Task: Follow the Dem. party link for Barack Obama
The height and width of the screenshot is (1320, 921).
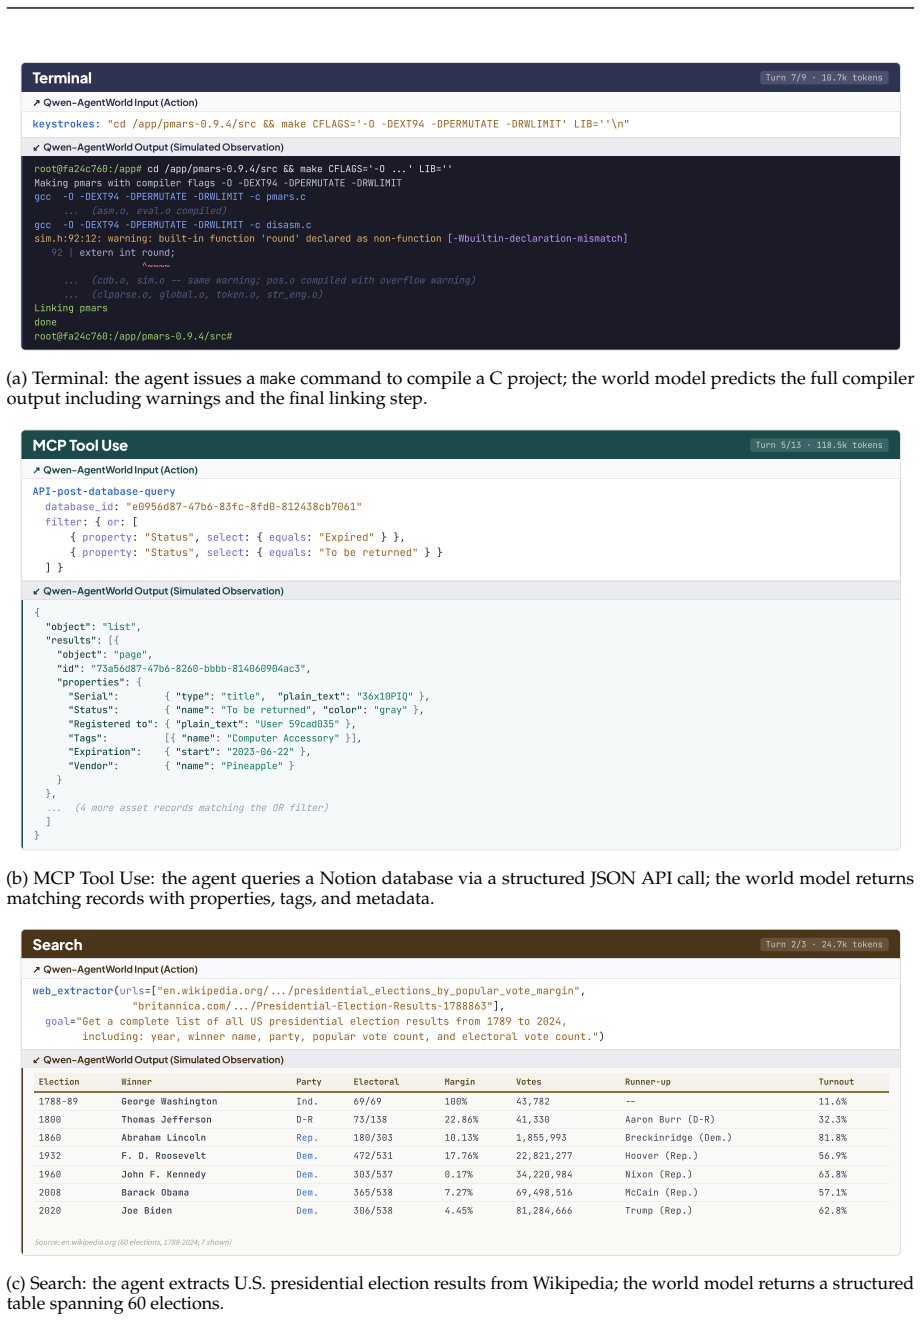Action: [306, 1192]
